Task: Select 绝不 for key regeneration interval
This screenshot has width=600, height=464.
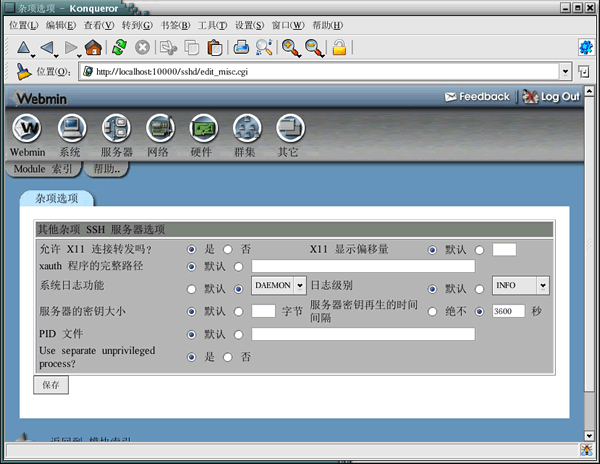Action: [x=432, y=312]
